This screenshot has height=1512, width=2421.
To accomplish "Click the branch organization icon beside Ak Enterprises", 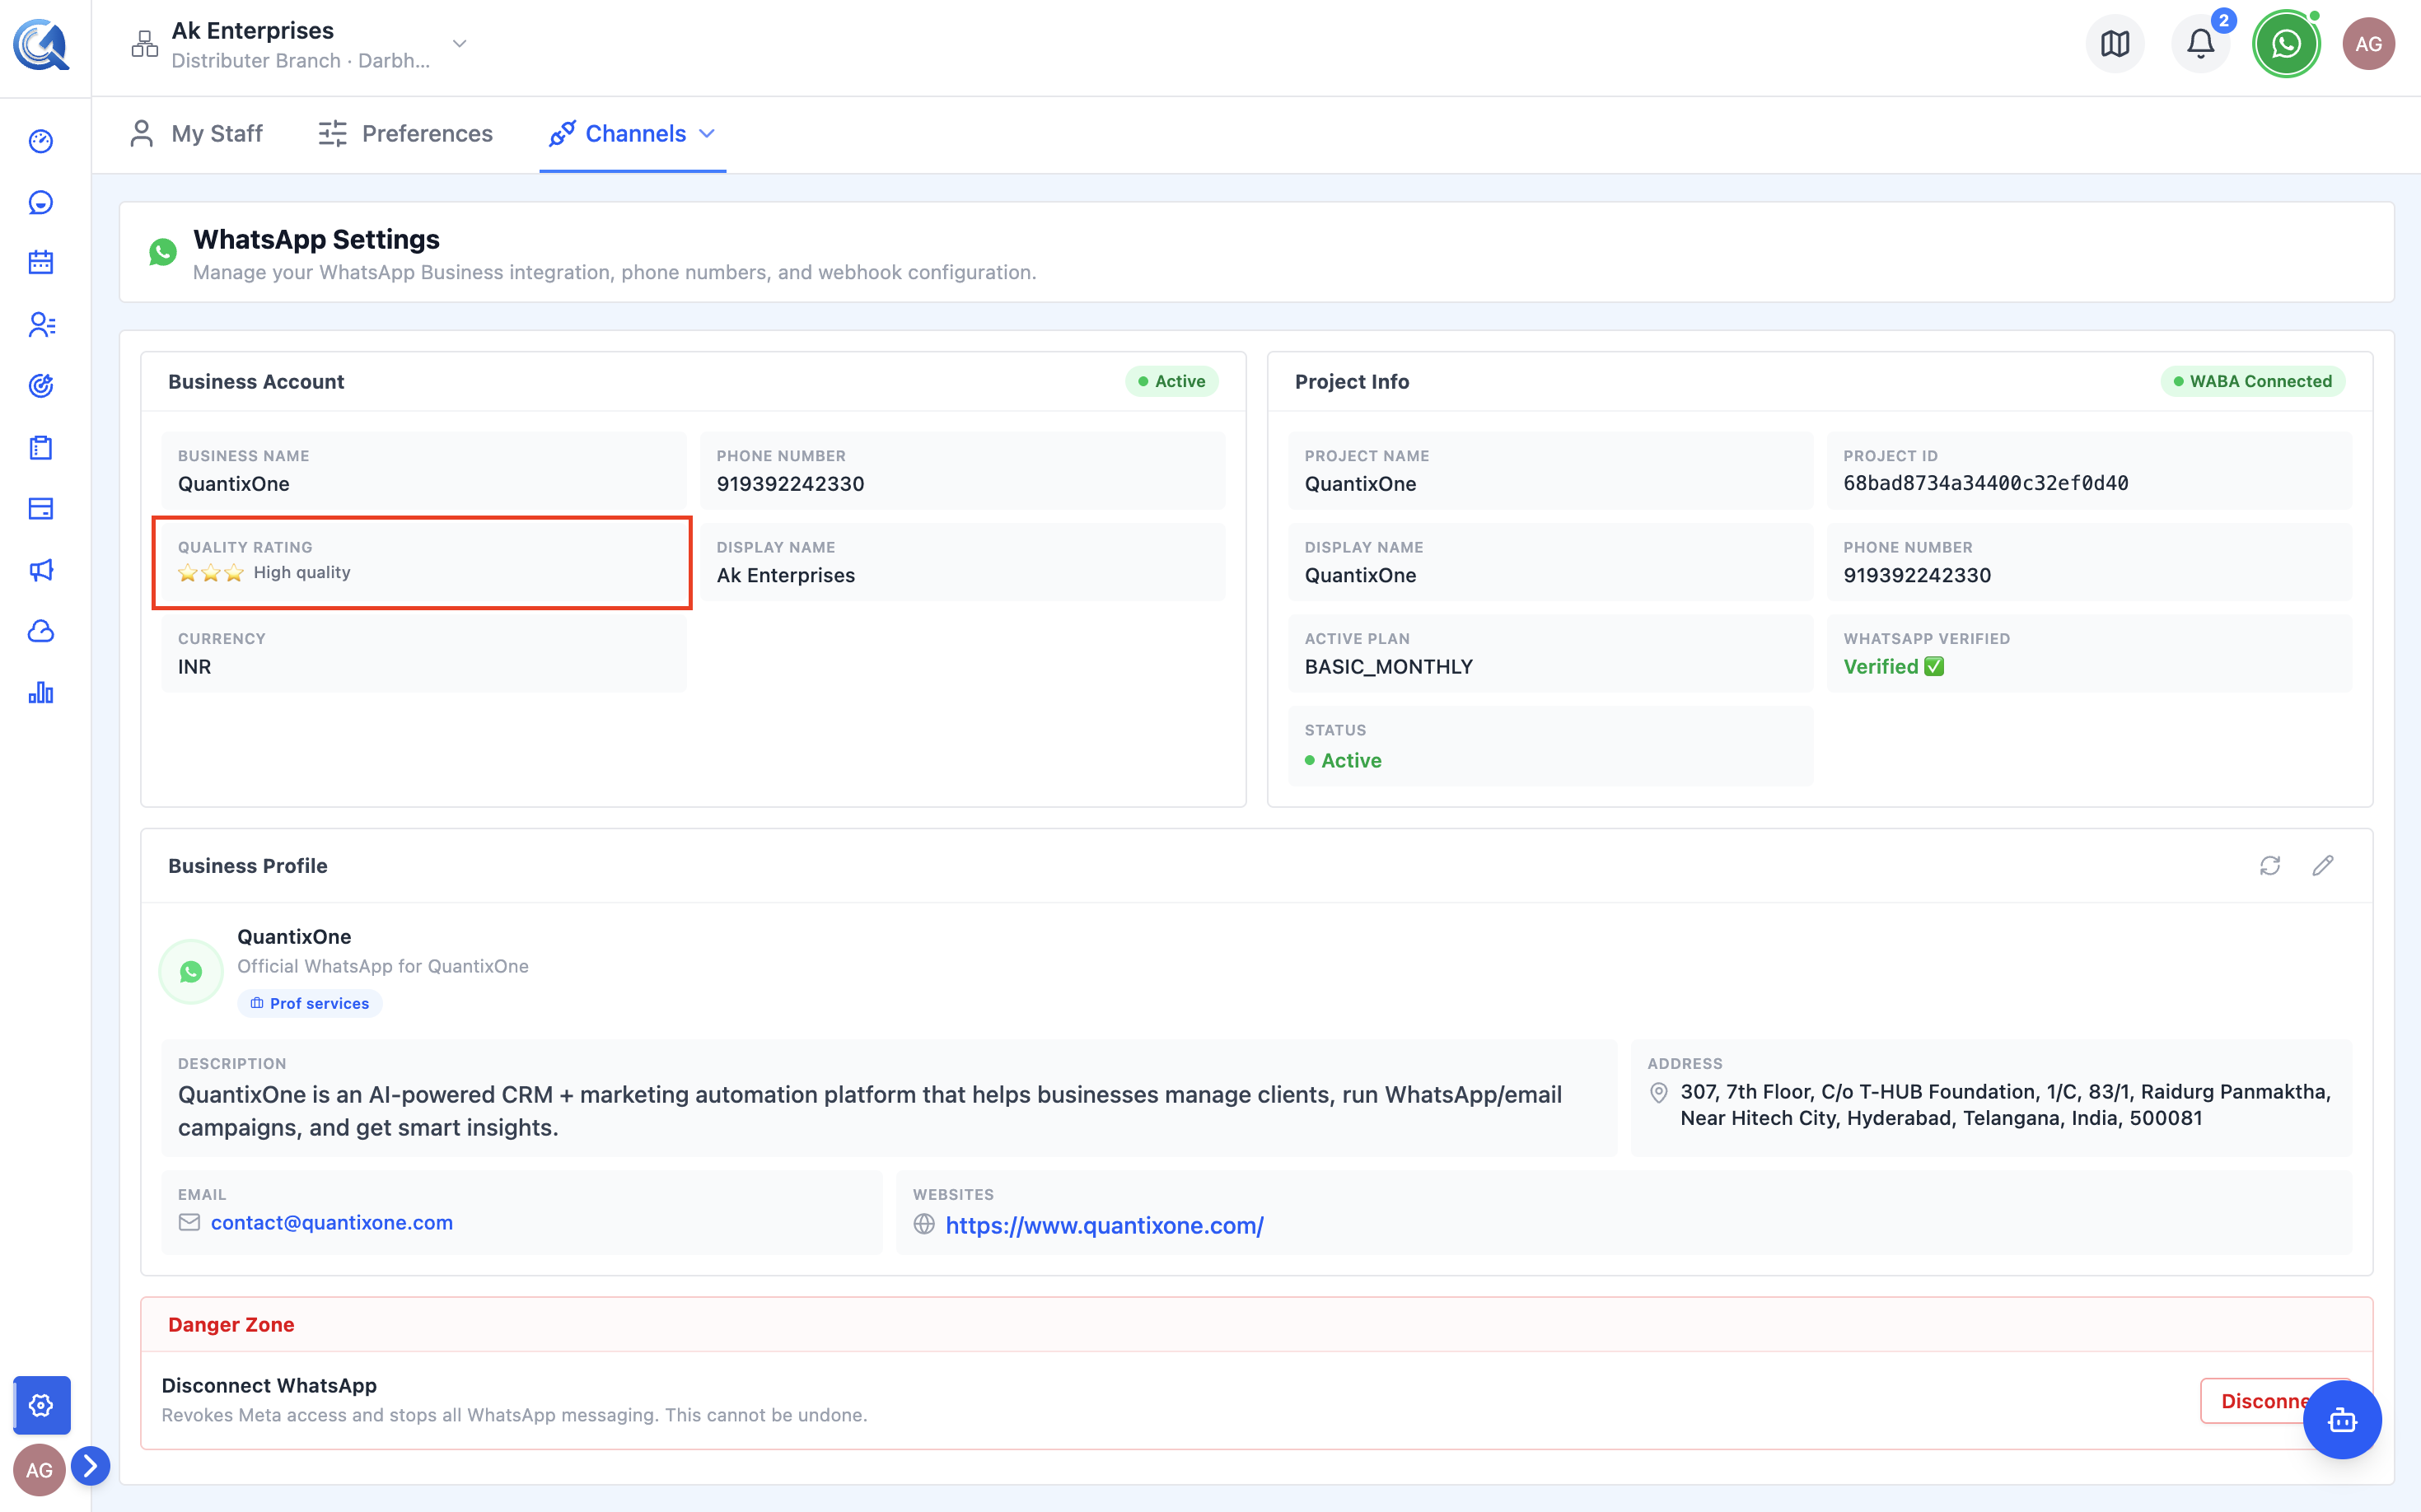I will coord(145,44).
